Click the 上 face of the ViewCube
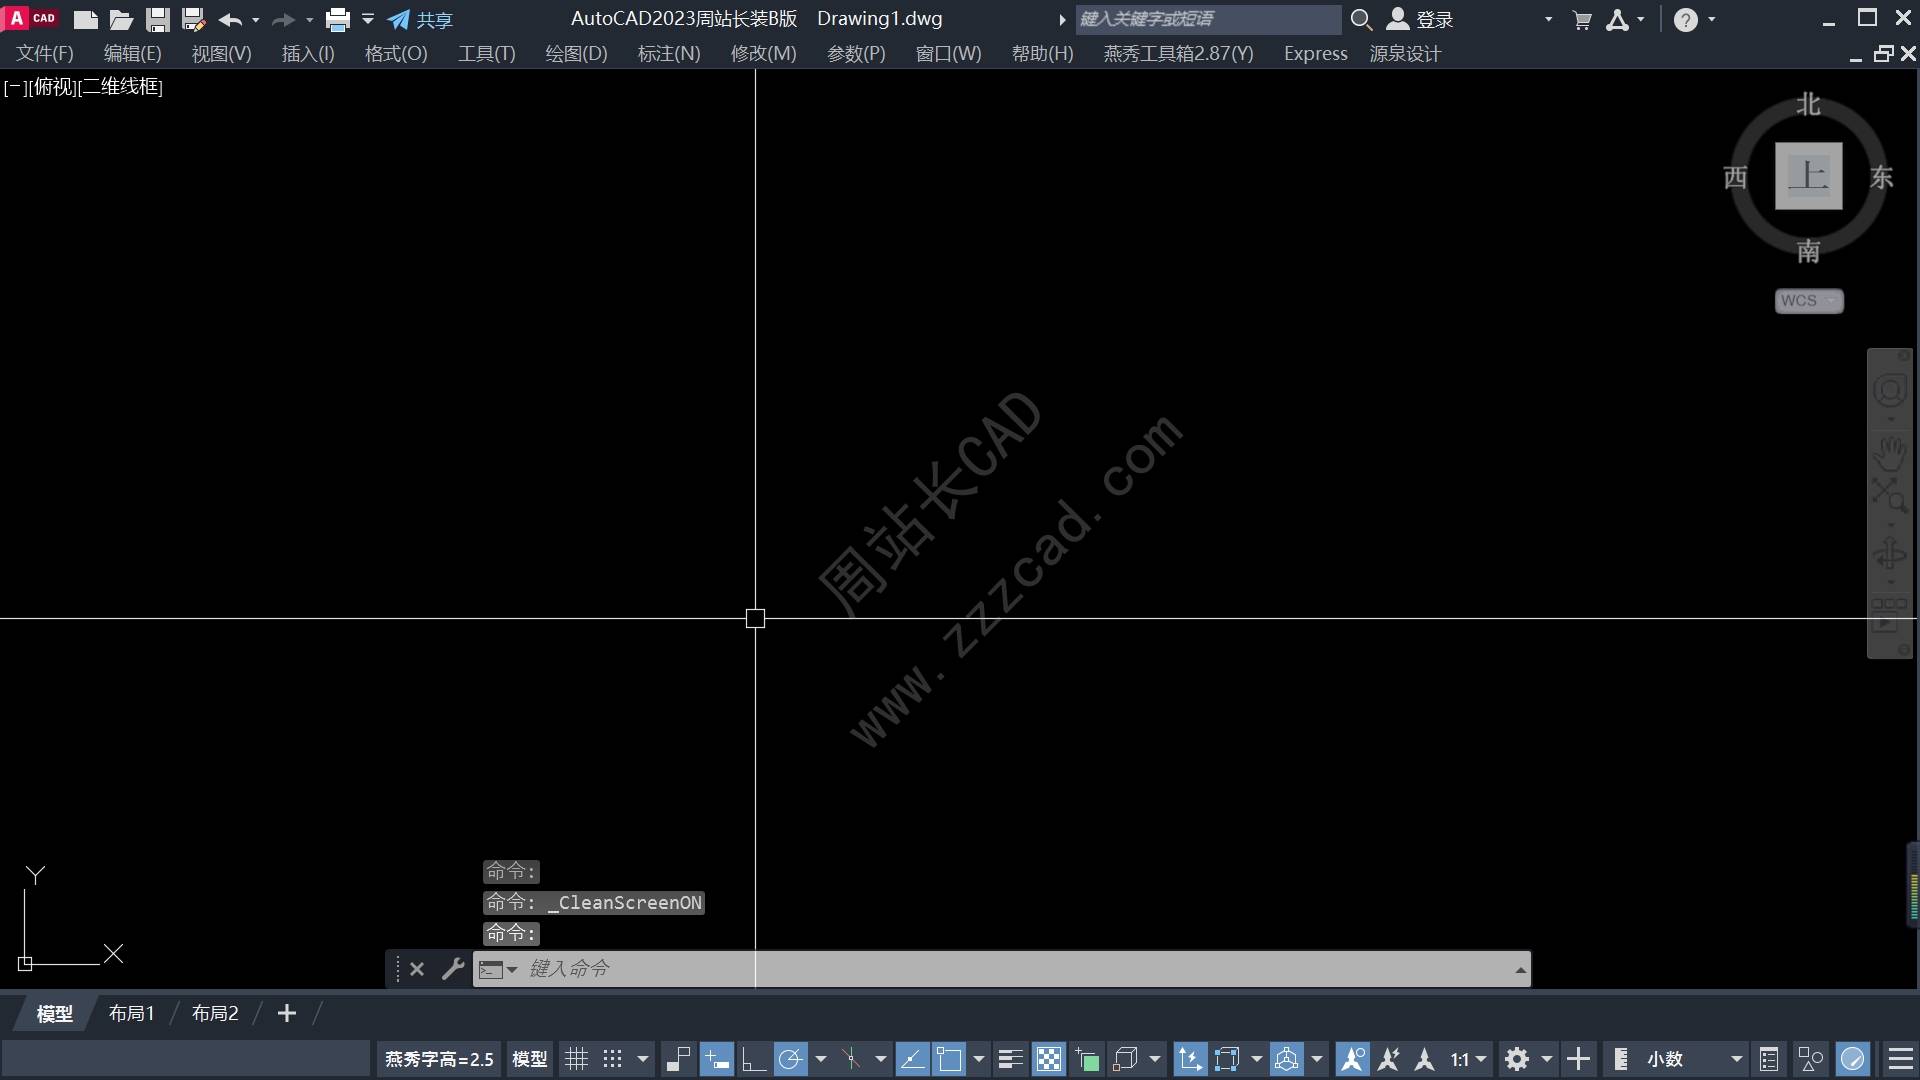Viewport: 1920px width, 1080px height. point(1808,176)
